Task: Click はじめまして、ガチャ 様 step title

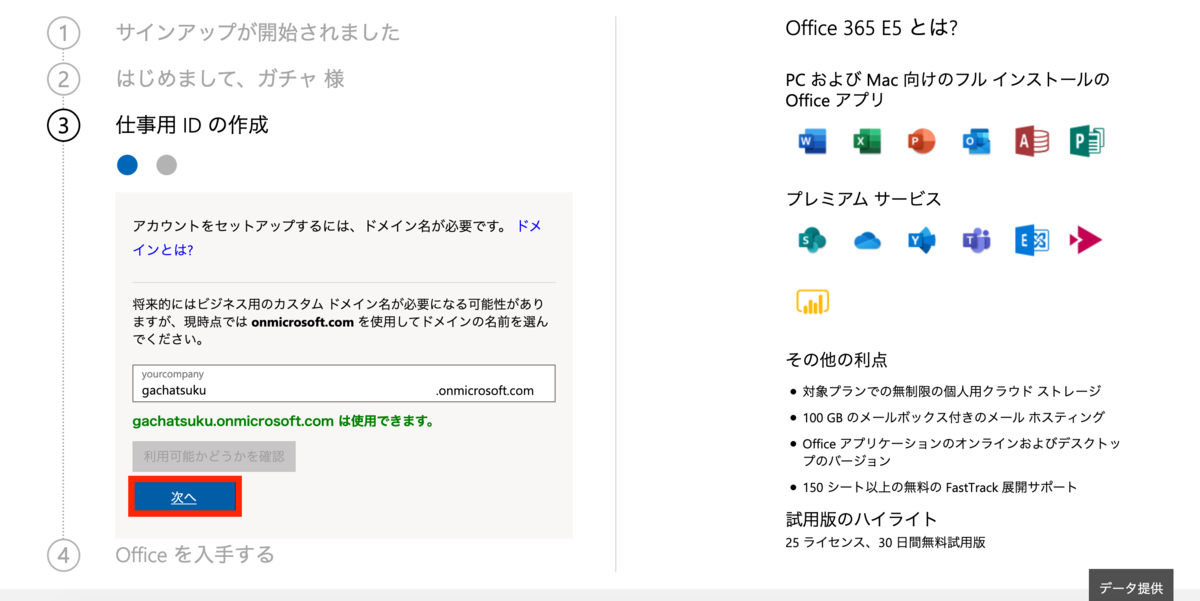Action: (230, 78)
